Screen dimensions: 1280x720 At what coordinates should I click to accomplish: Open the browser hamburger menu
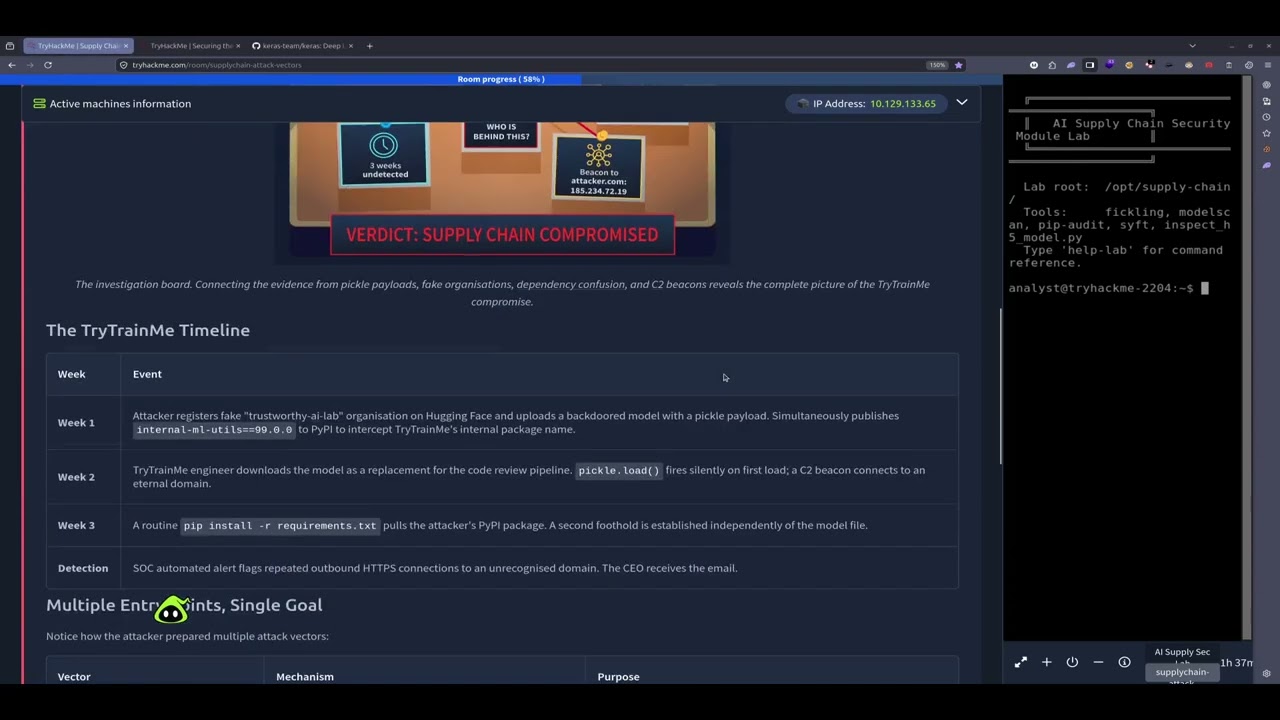pyautogui.click(x=1268, y=65)
